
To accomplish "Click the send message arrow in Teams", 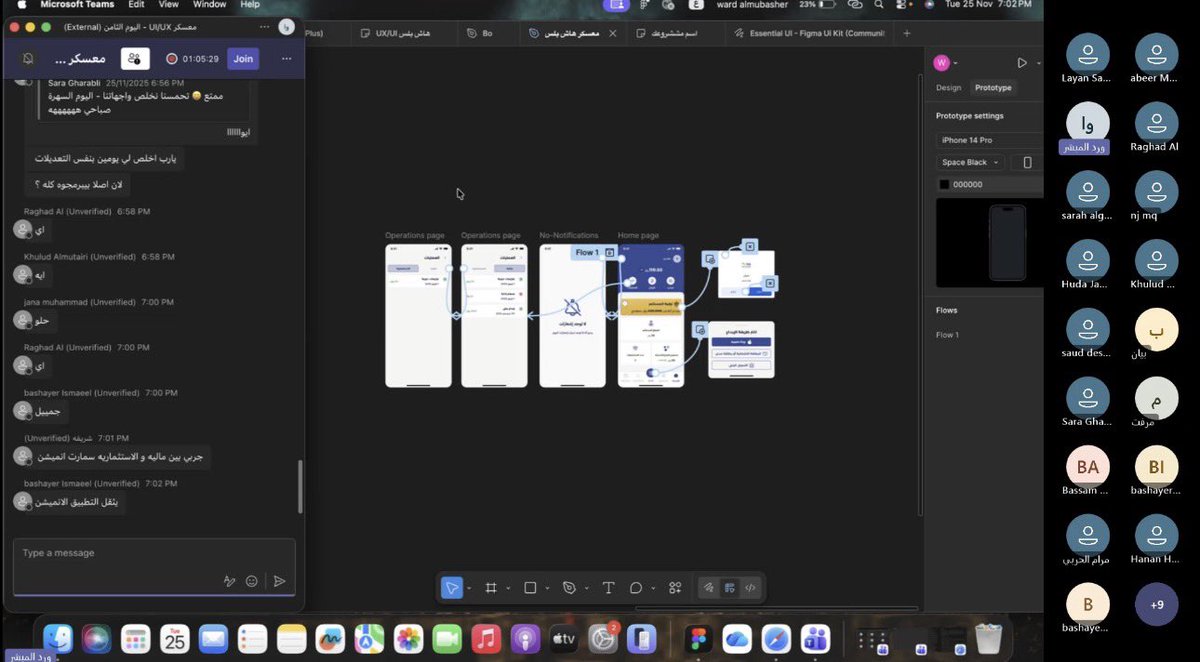I will 278,581.
